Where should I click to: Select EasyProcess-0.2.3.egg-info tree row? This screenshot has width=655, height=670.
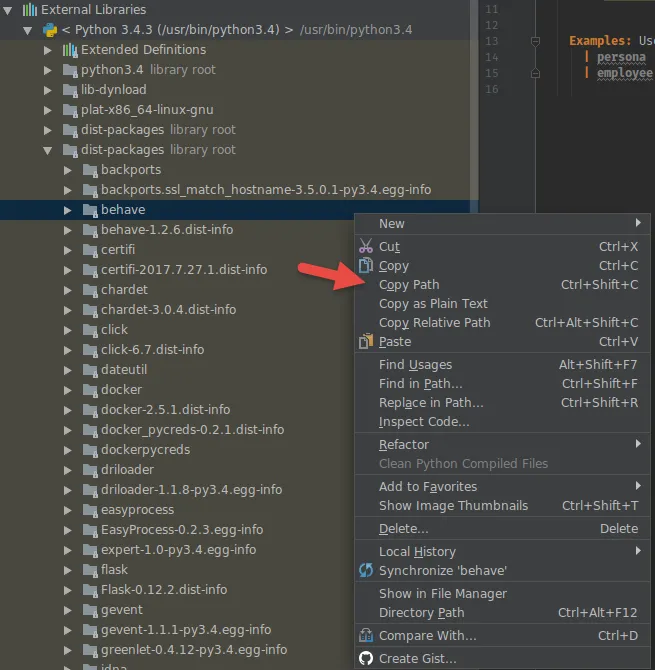pos(177,530)
